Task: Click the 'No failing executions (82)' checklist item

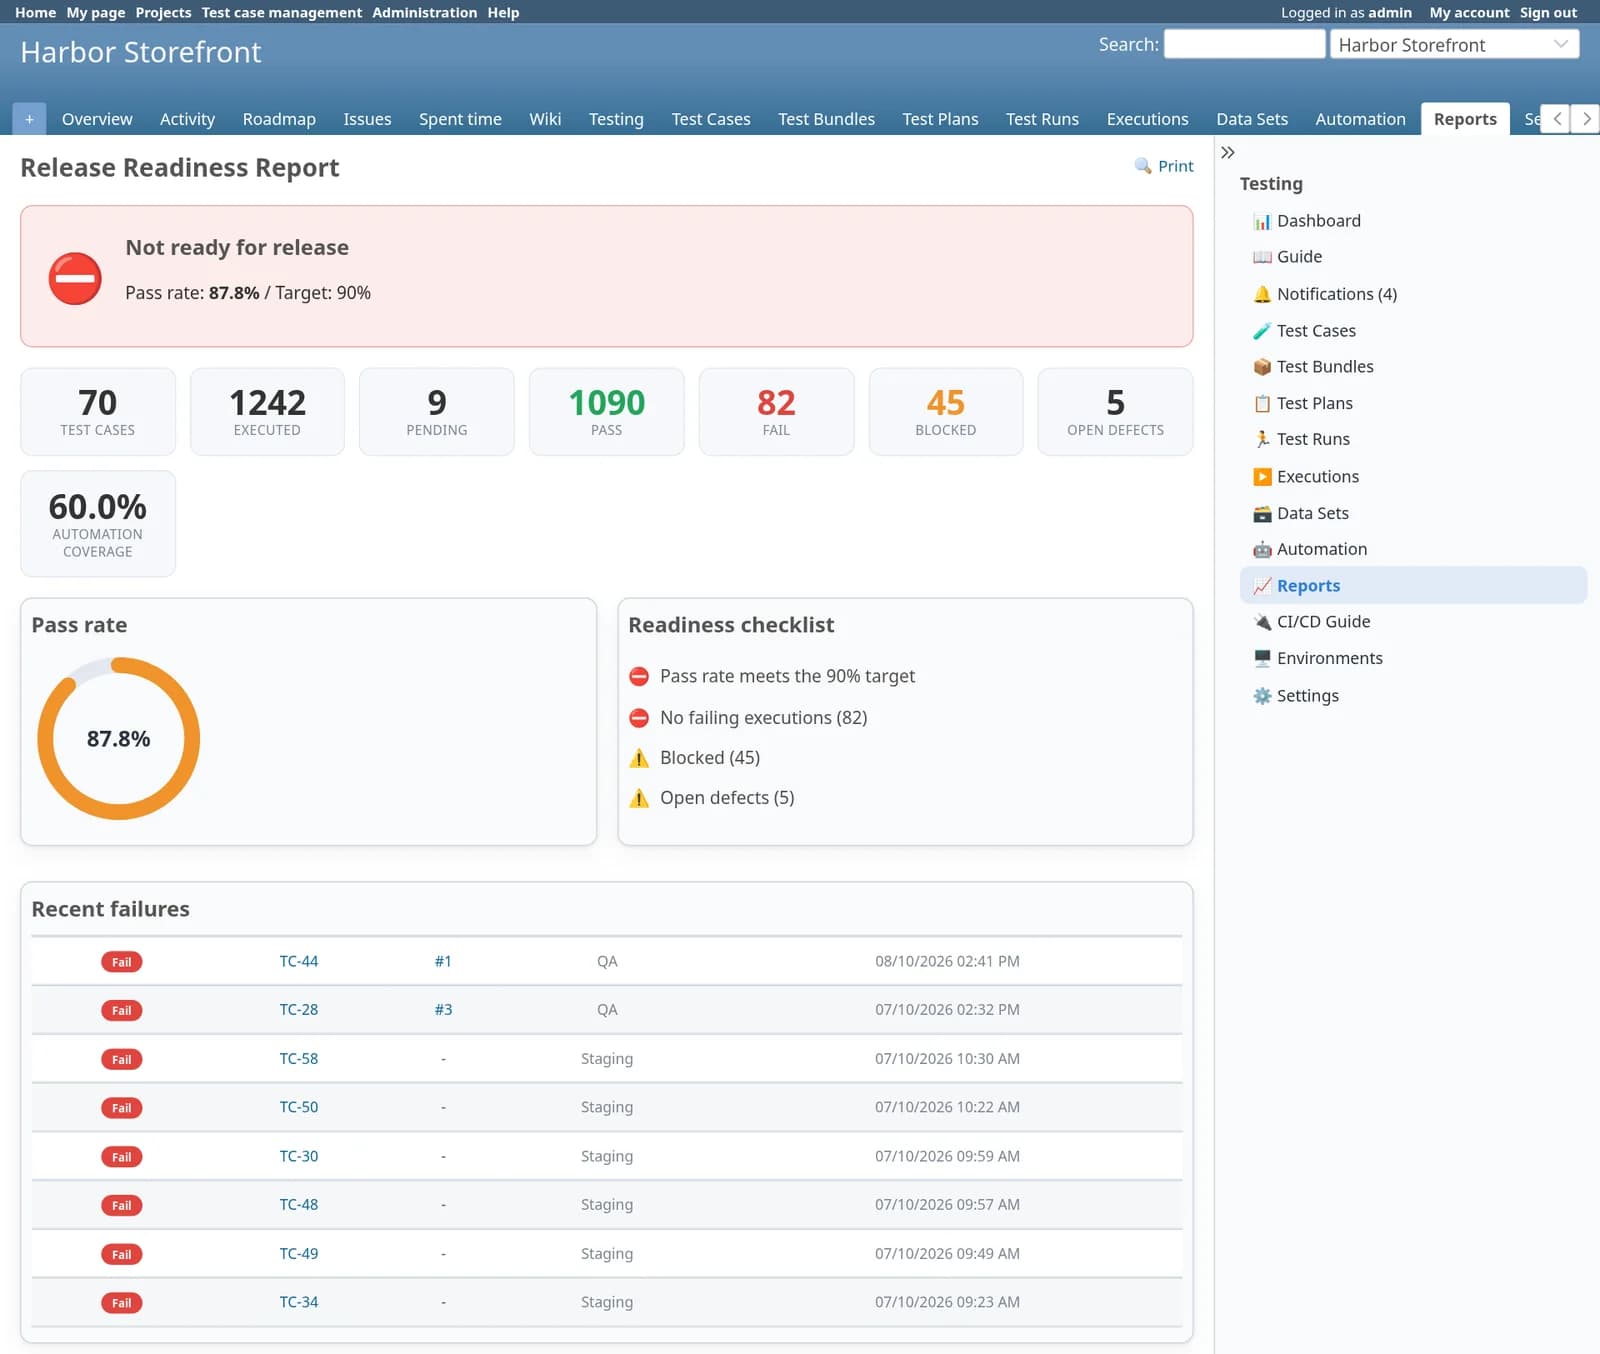Action: (748, 718)
